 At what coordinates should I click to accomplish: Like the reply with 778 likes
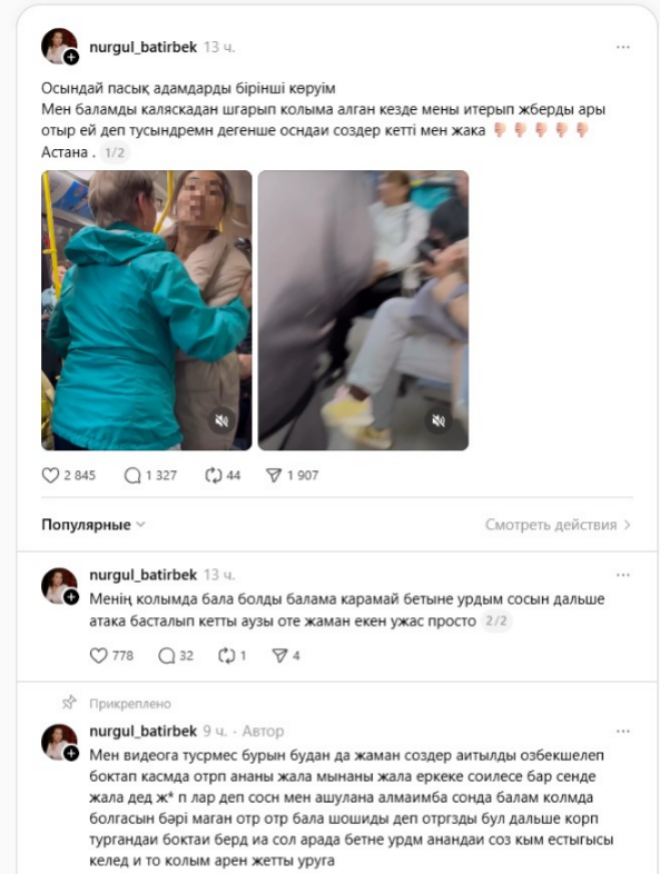pyautogui.click(x=99, y=656)
